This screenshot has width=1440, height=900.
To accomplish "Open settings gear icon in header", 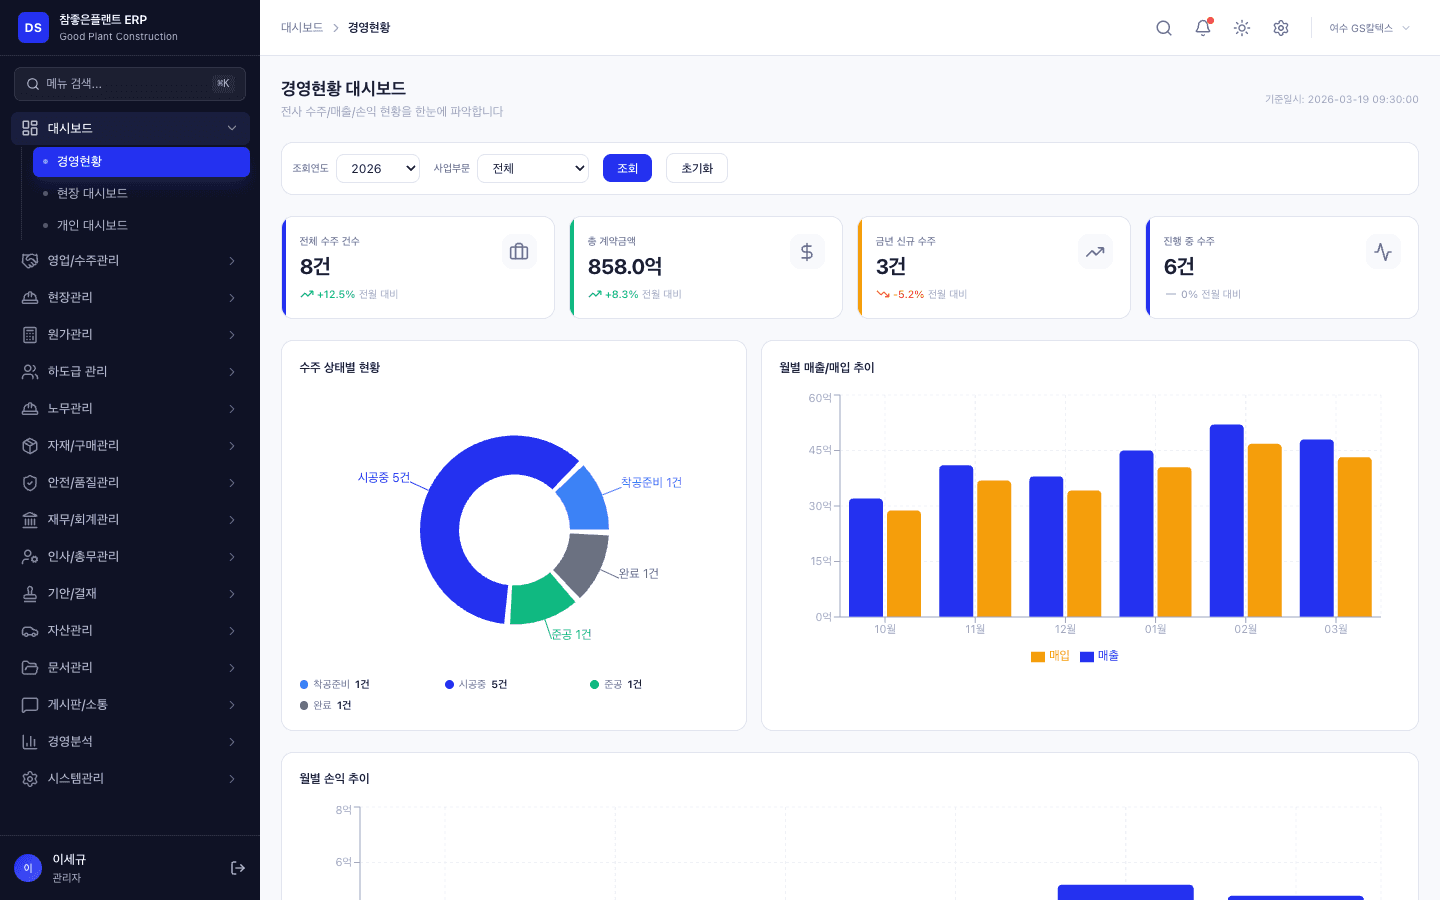I will [x=1281, y=28].
